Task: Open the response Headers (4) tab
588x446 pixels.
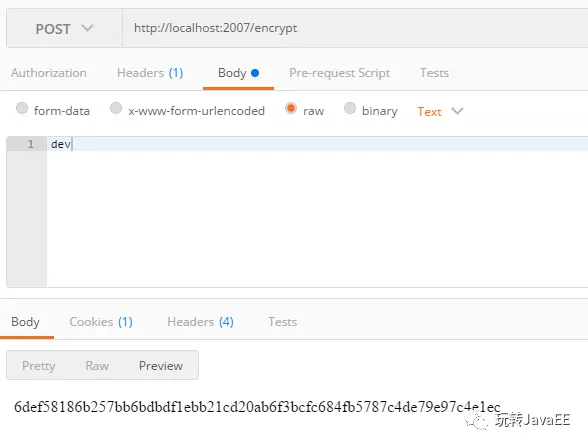Action: click(201, 322)
